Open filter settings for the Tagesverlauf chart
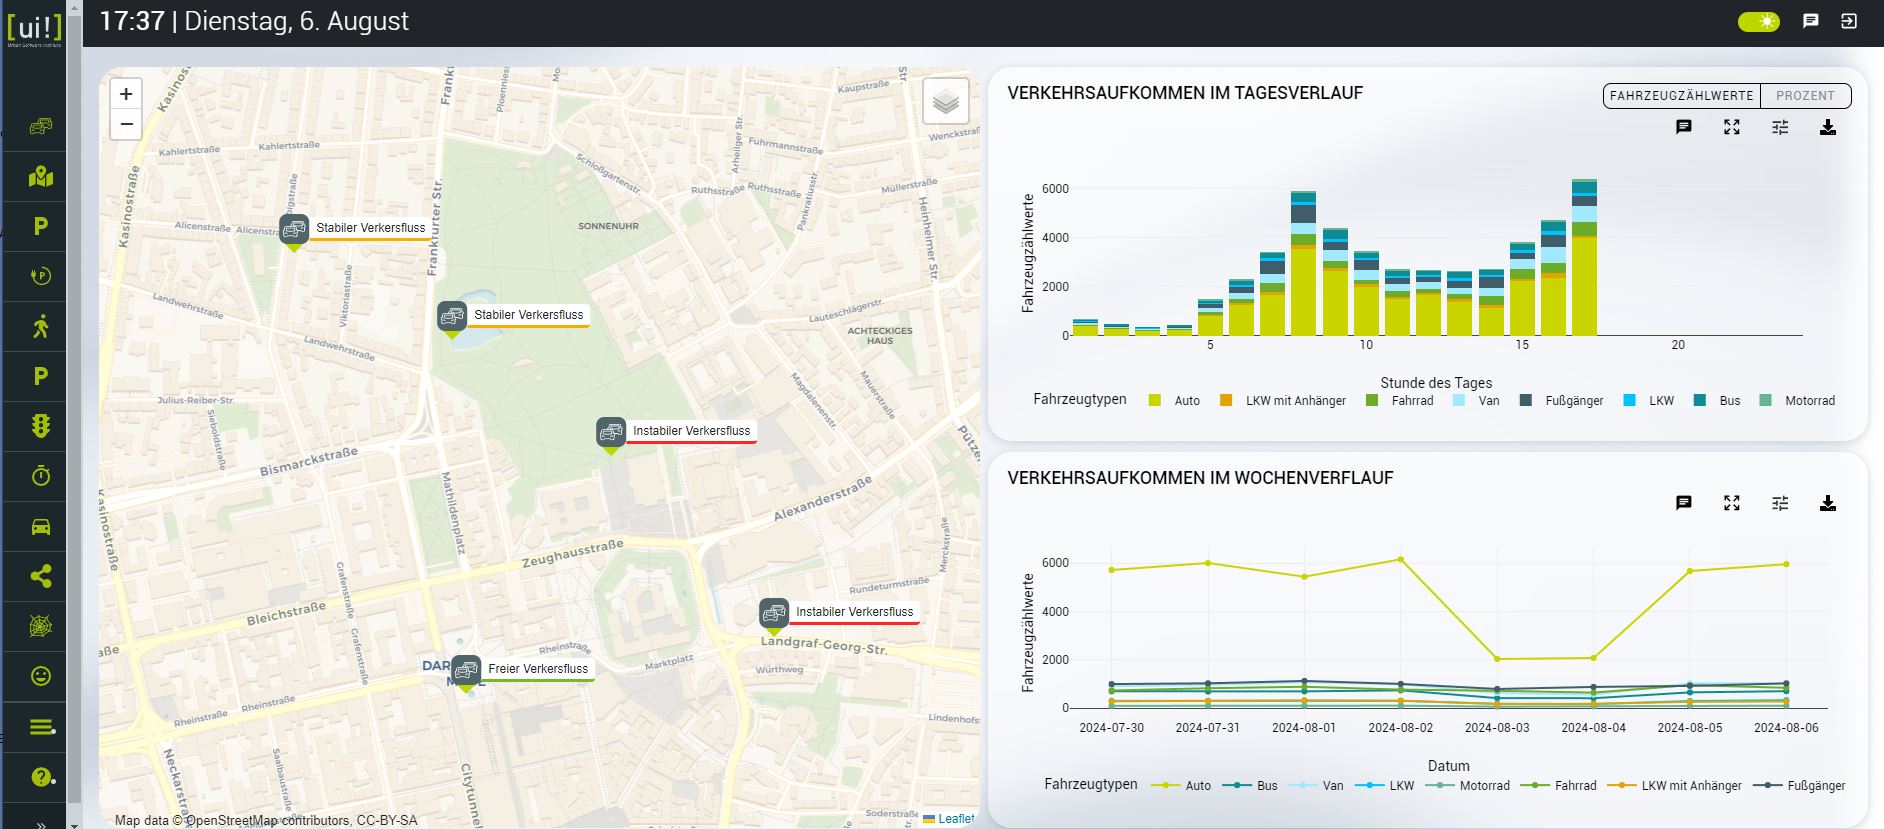The width and height of the screenshot is (1884, 829). click(1779, 127)
